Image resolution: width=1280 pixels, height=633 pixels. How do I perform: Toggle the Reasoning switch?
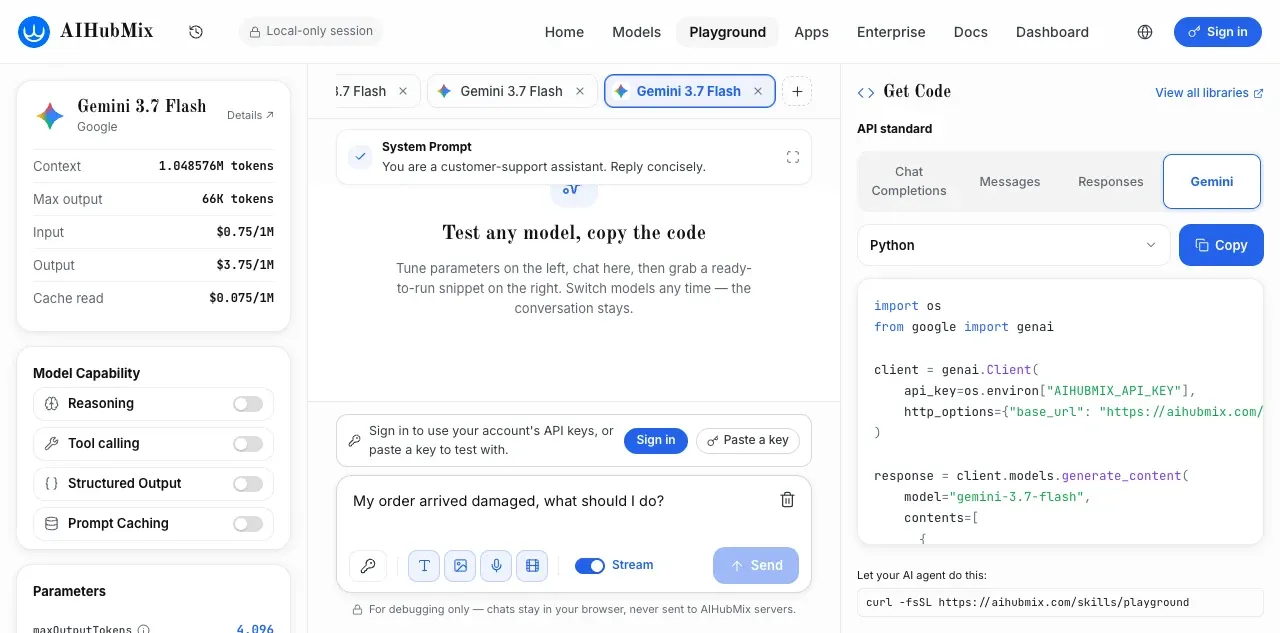248,404
